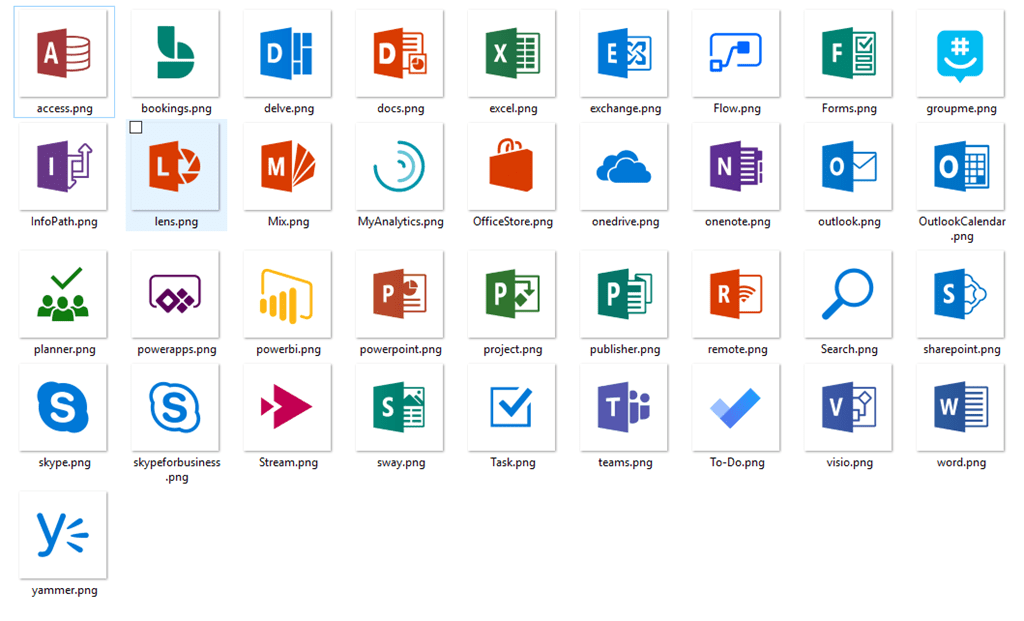The height and width of the screenshot is (621, 1024).
Task: Select the yammer.png icon
Action: coord(63,535)
